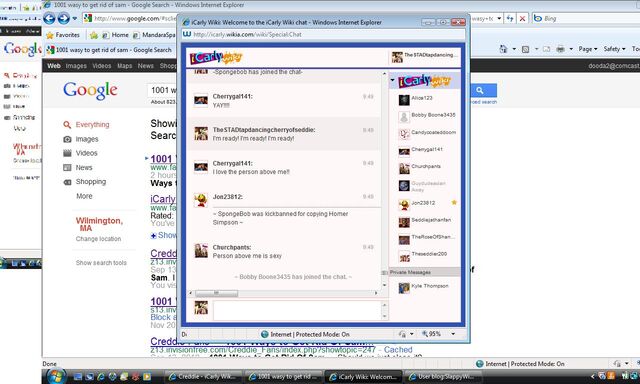
Task: Click the Change location link
Action: click(98, 239)
